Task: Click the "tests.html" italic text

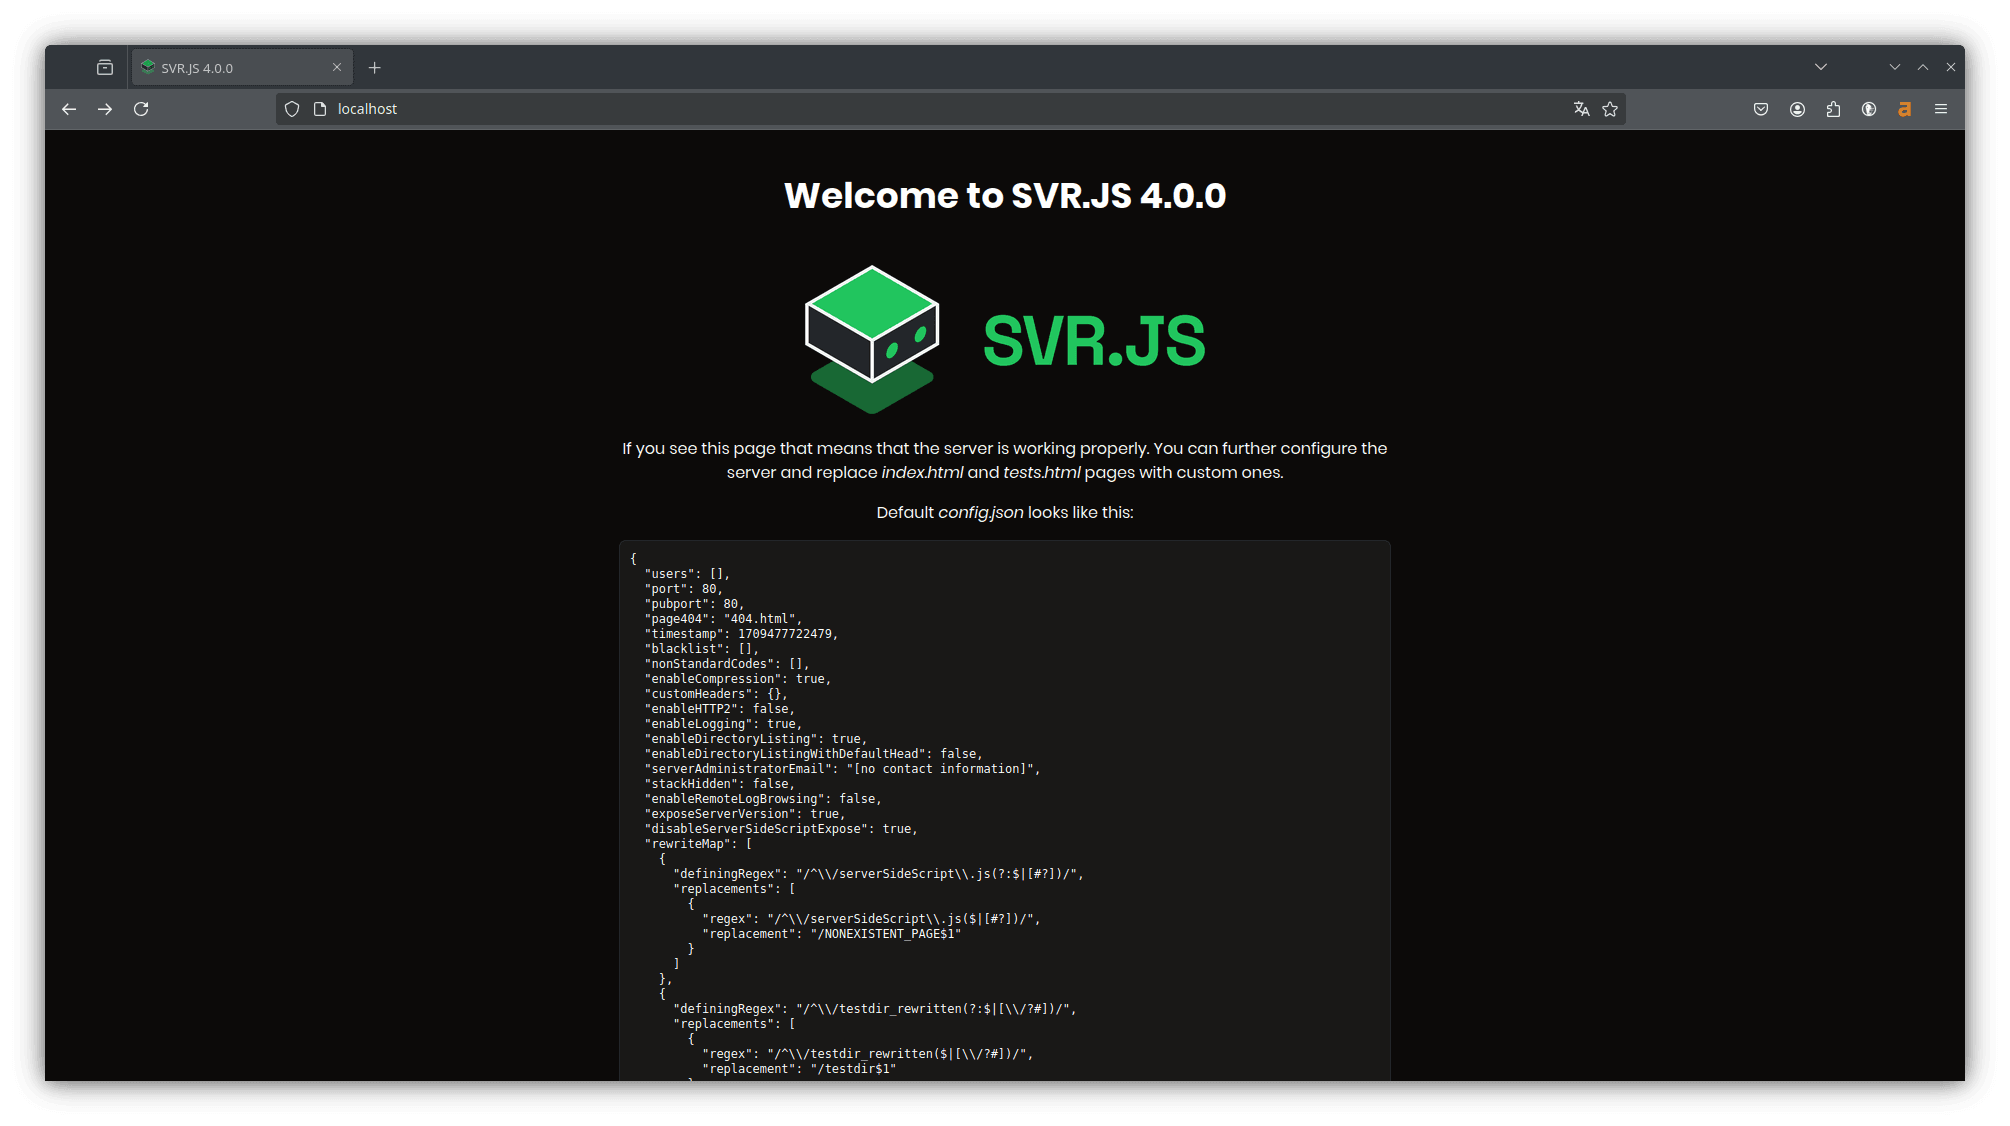Action: click(x=1041, y=472)
